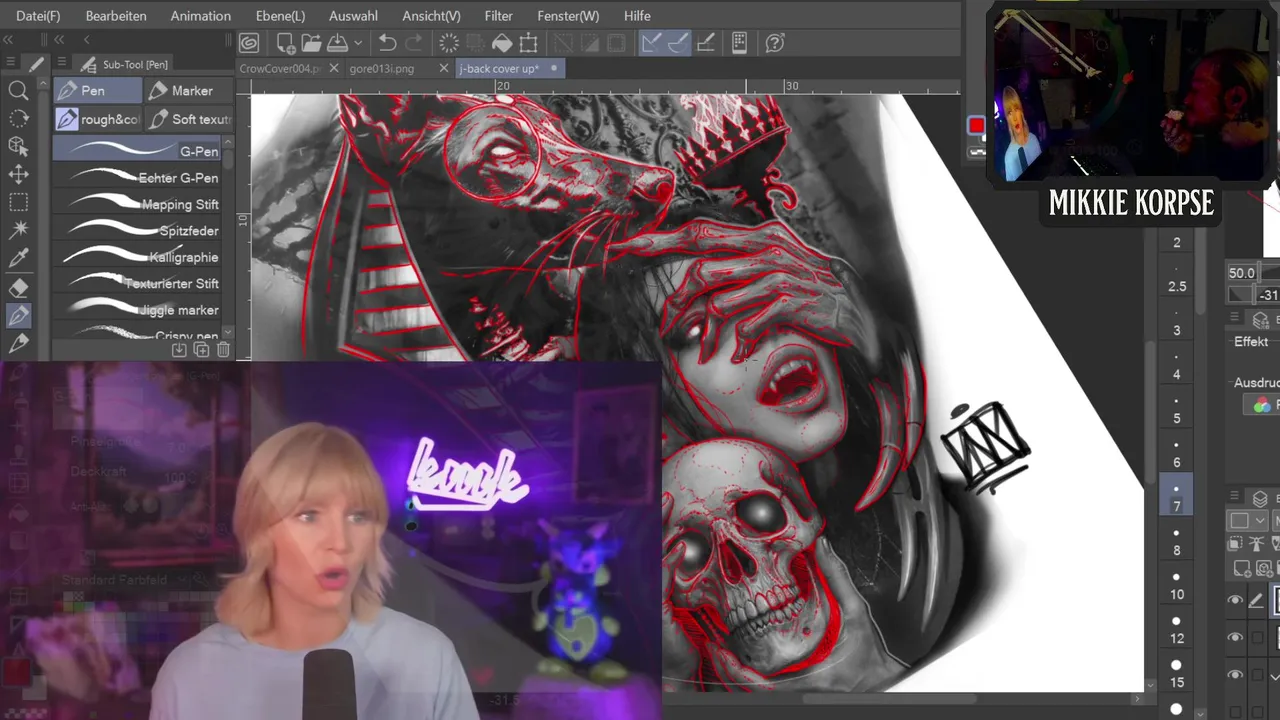Redo the undone action
The height and width of the screenshot is (720, 1280).
coord(414,43)
